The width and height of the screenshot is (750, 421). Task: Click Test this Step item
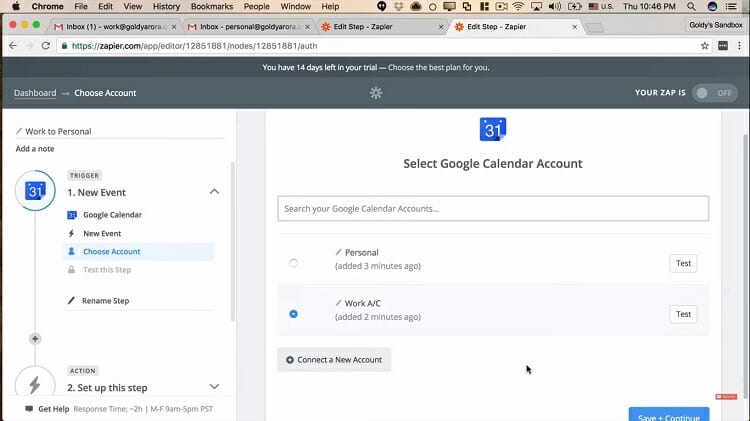[107, 270]
